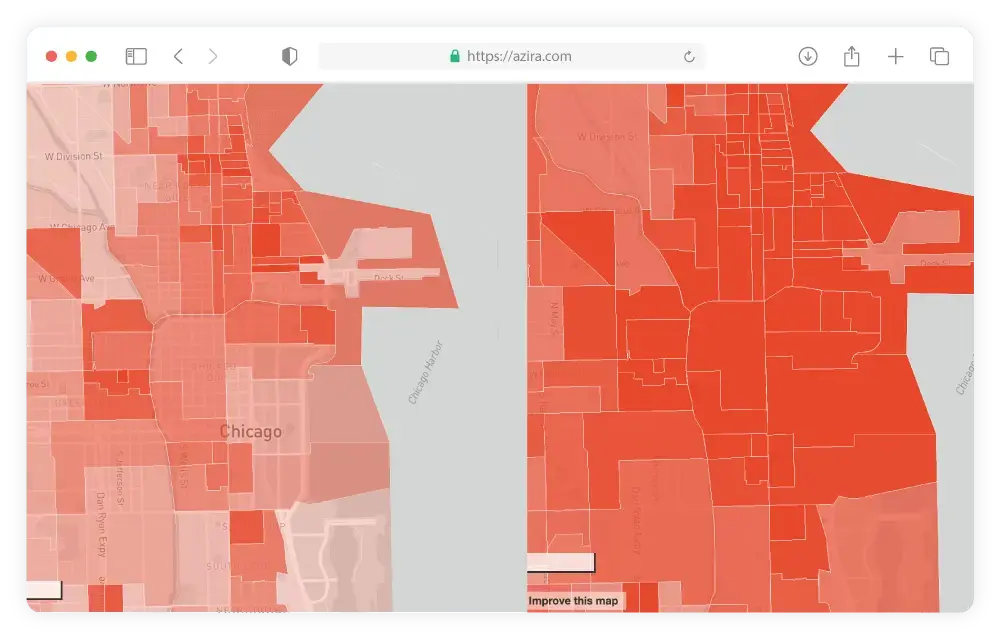The width and height of the screenshot is (1000, 639).
Task: Click W Chicago Ave label on left map
Action: 74,228
